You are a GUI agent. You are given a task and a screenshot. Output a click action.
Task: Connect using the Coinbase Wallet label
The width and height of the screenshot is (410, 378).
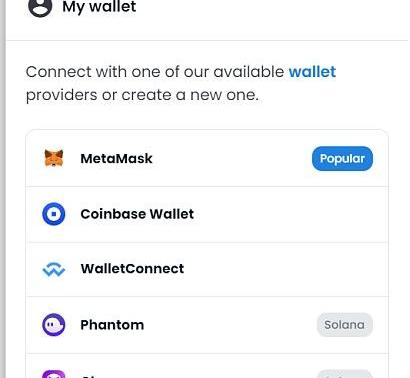point(137,214)
